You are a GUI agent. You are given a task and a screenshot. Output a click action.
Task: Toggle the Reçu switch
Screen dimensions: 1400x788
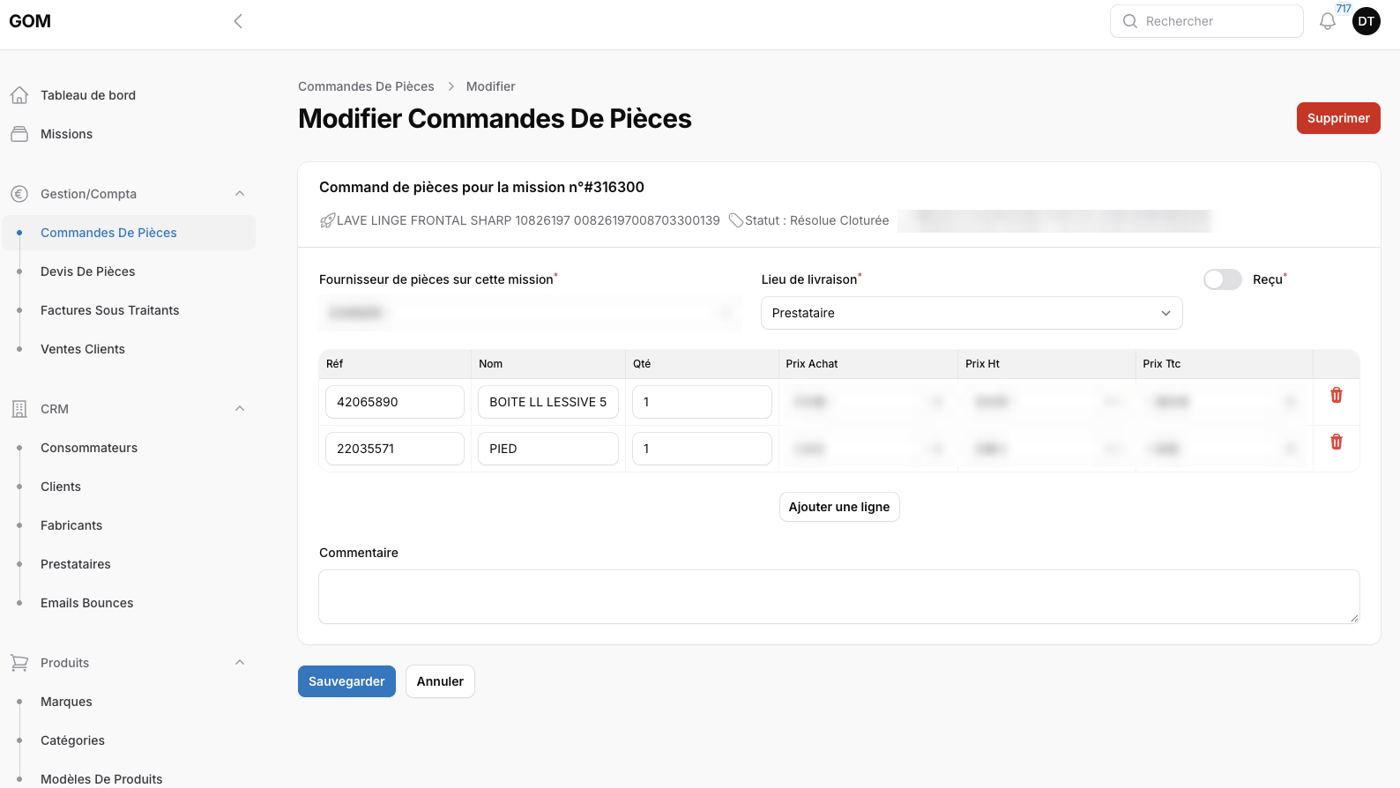coord(1222,280)
